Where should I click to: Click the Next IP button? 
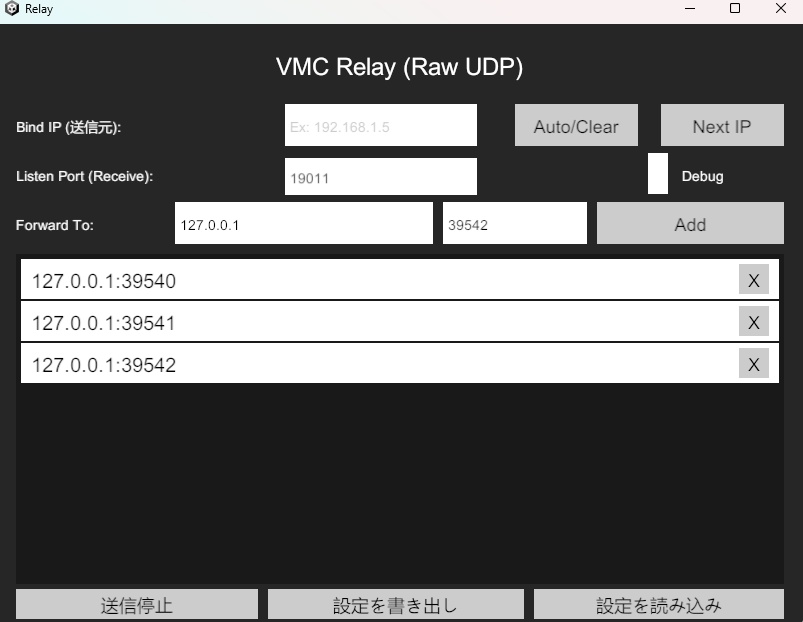coord(722,125)
